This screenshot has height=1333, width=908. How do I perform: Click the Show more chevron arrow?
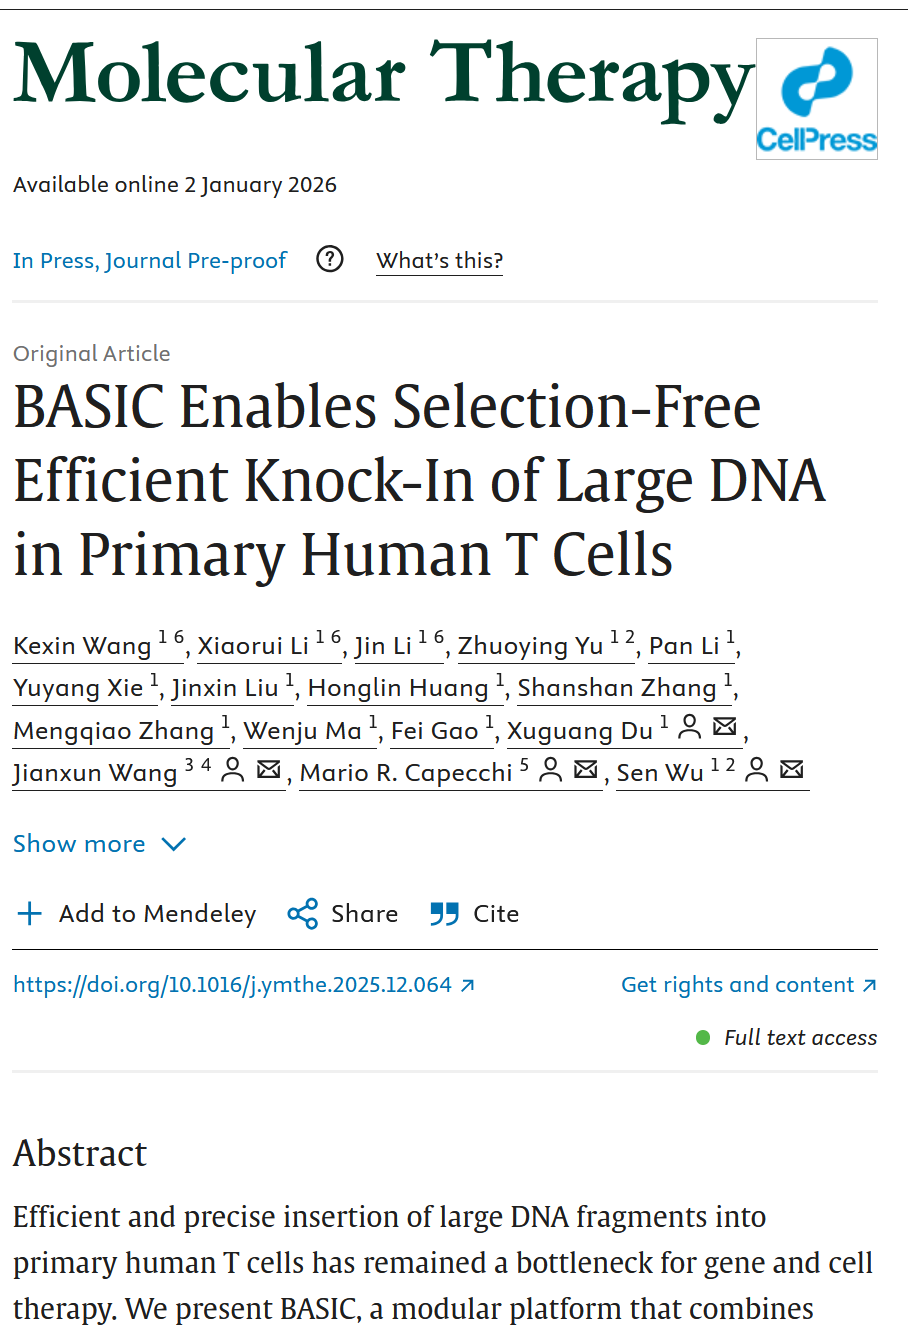(x=174, y=844)
